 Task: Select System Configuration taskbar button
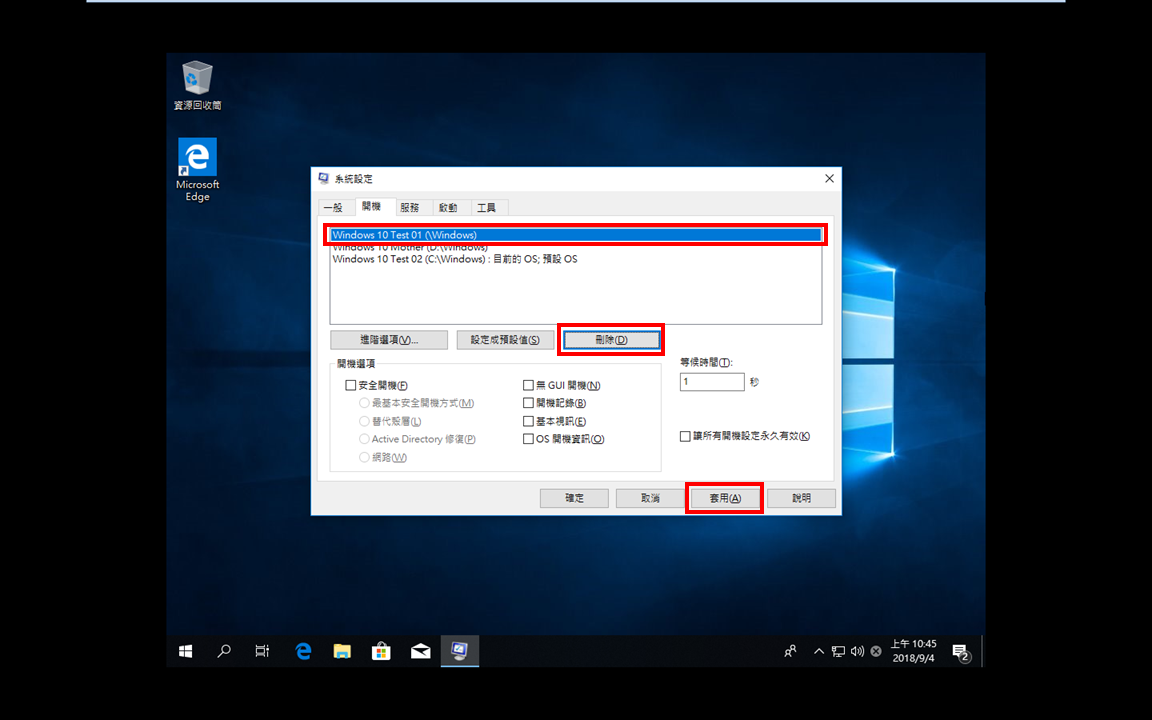click(x=460, y=651)
